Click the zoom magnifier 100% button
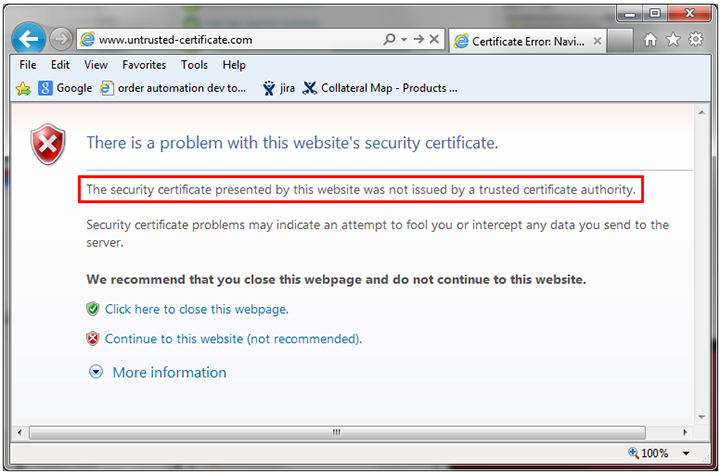The width and height of the screenshot is (720, 473). click(648, 453)
